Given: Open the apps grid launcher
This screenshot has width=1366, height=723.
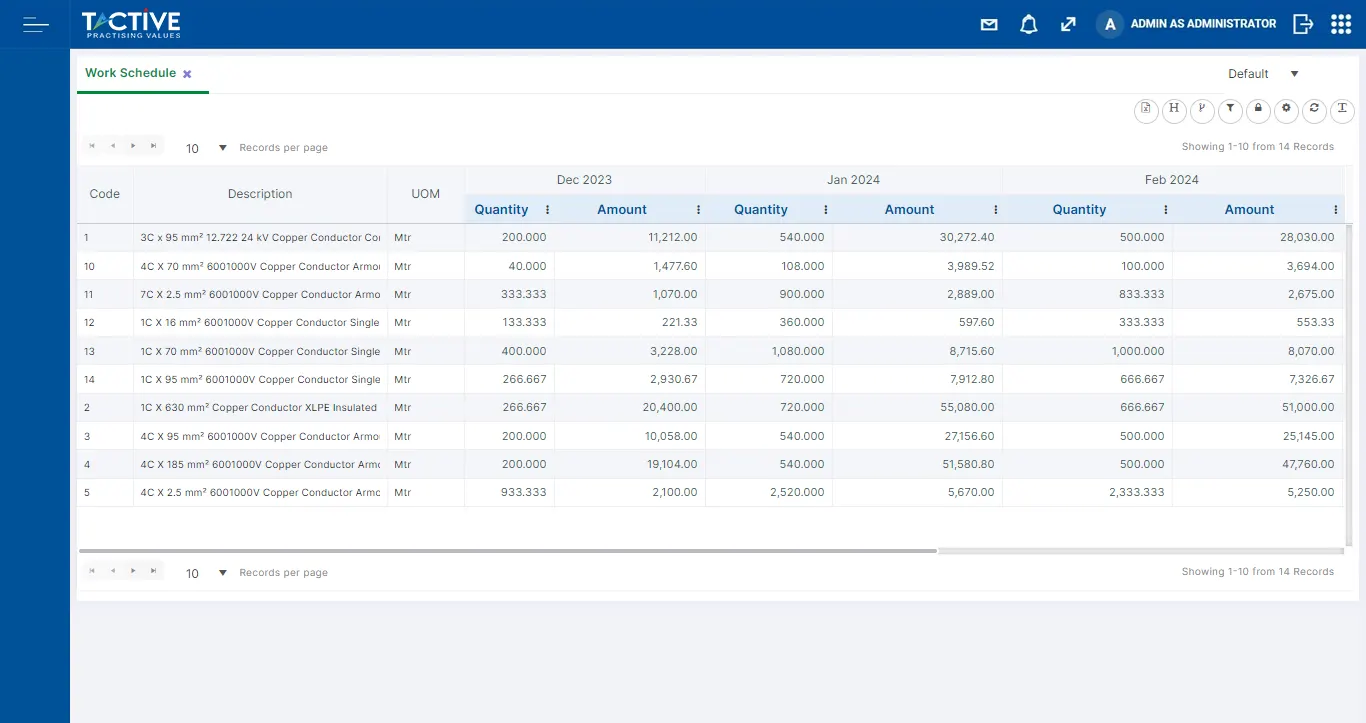Looking at the screenshot, I should coord(1341,25).
